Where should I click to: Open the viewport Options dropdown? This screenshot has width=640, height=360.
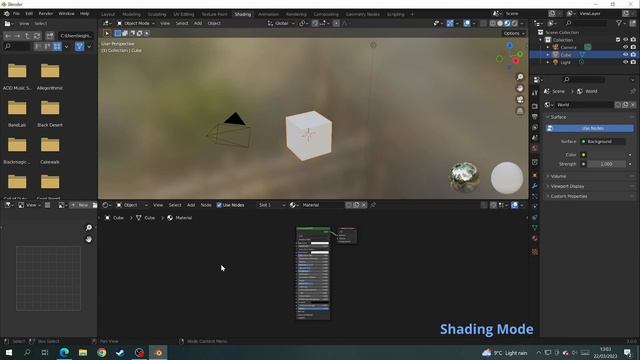514,33
